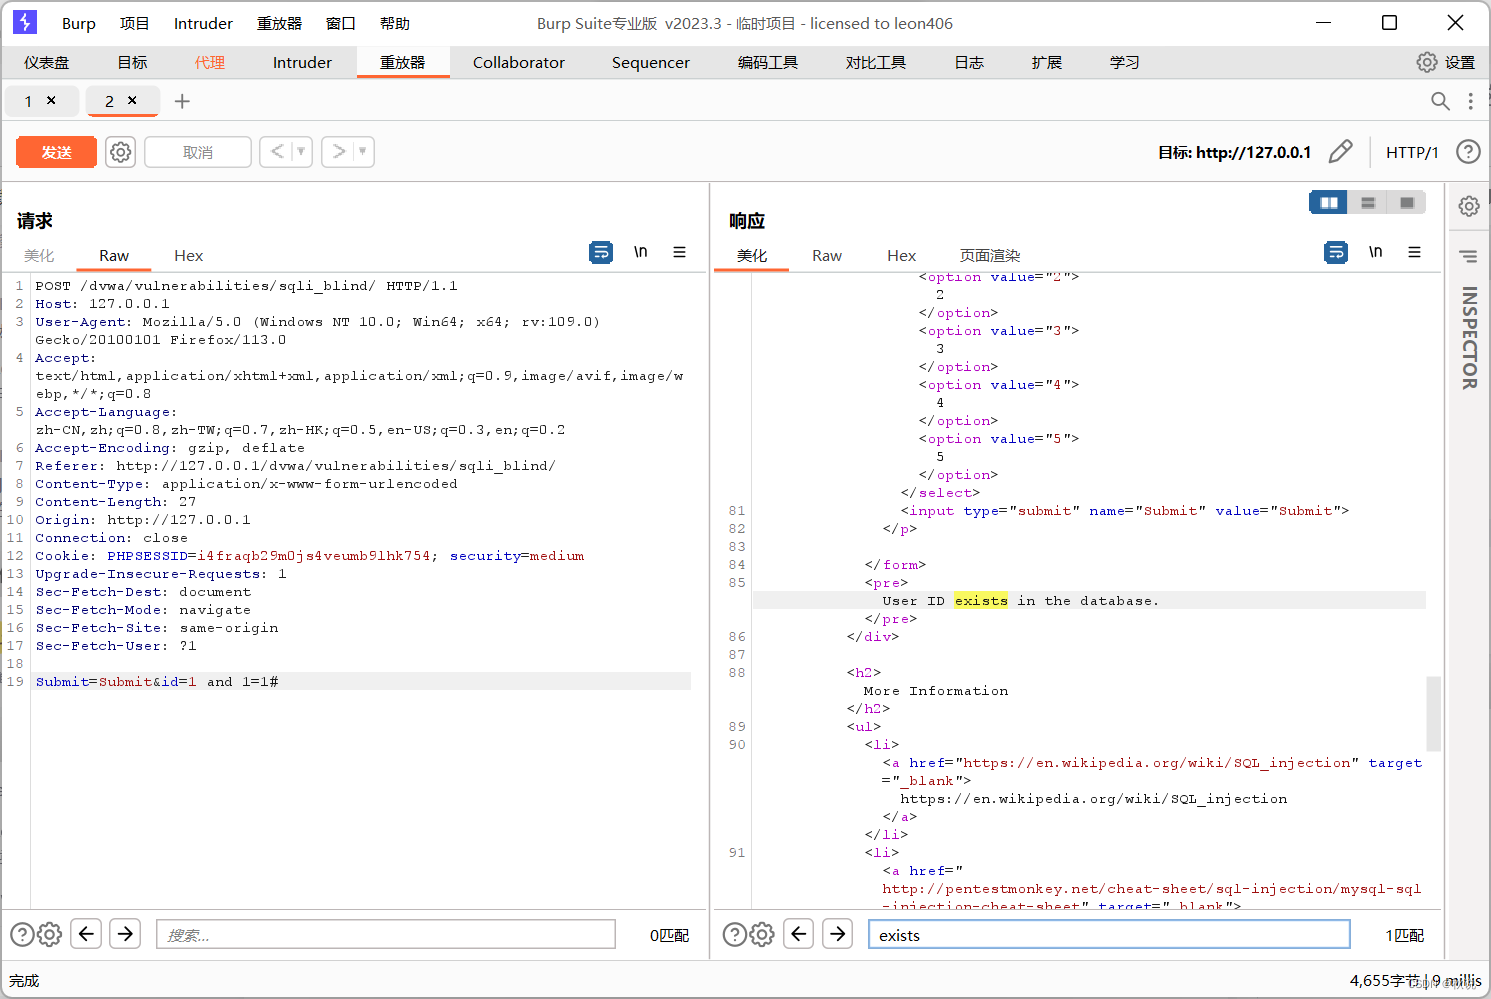Open Repeater help question mark icon
The width and height of the screenshot is (1491, 999).
tap(1468, 152)
